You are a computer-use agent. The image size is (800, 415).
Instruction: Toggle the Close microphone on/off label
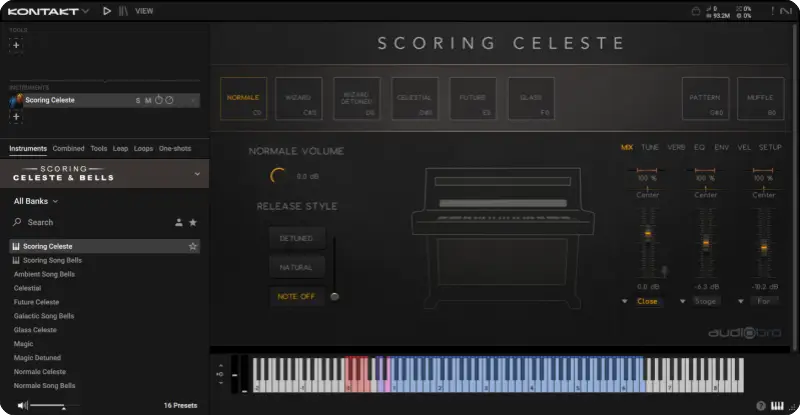(x=647, y=302)
